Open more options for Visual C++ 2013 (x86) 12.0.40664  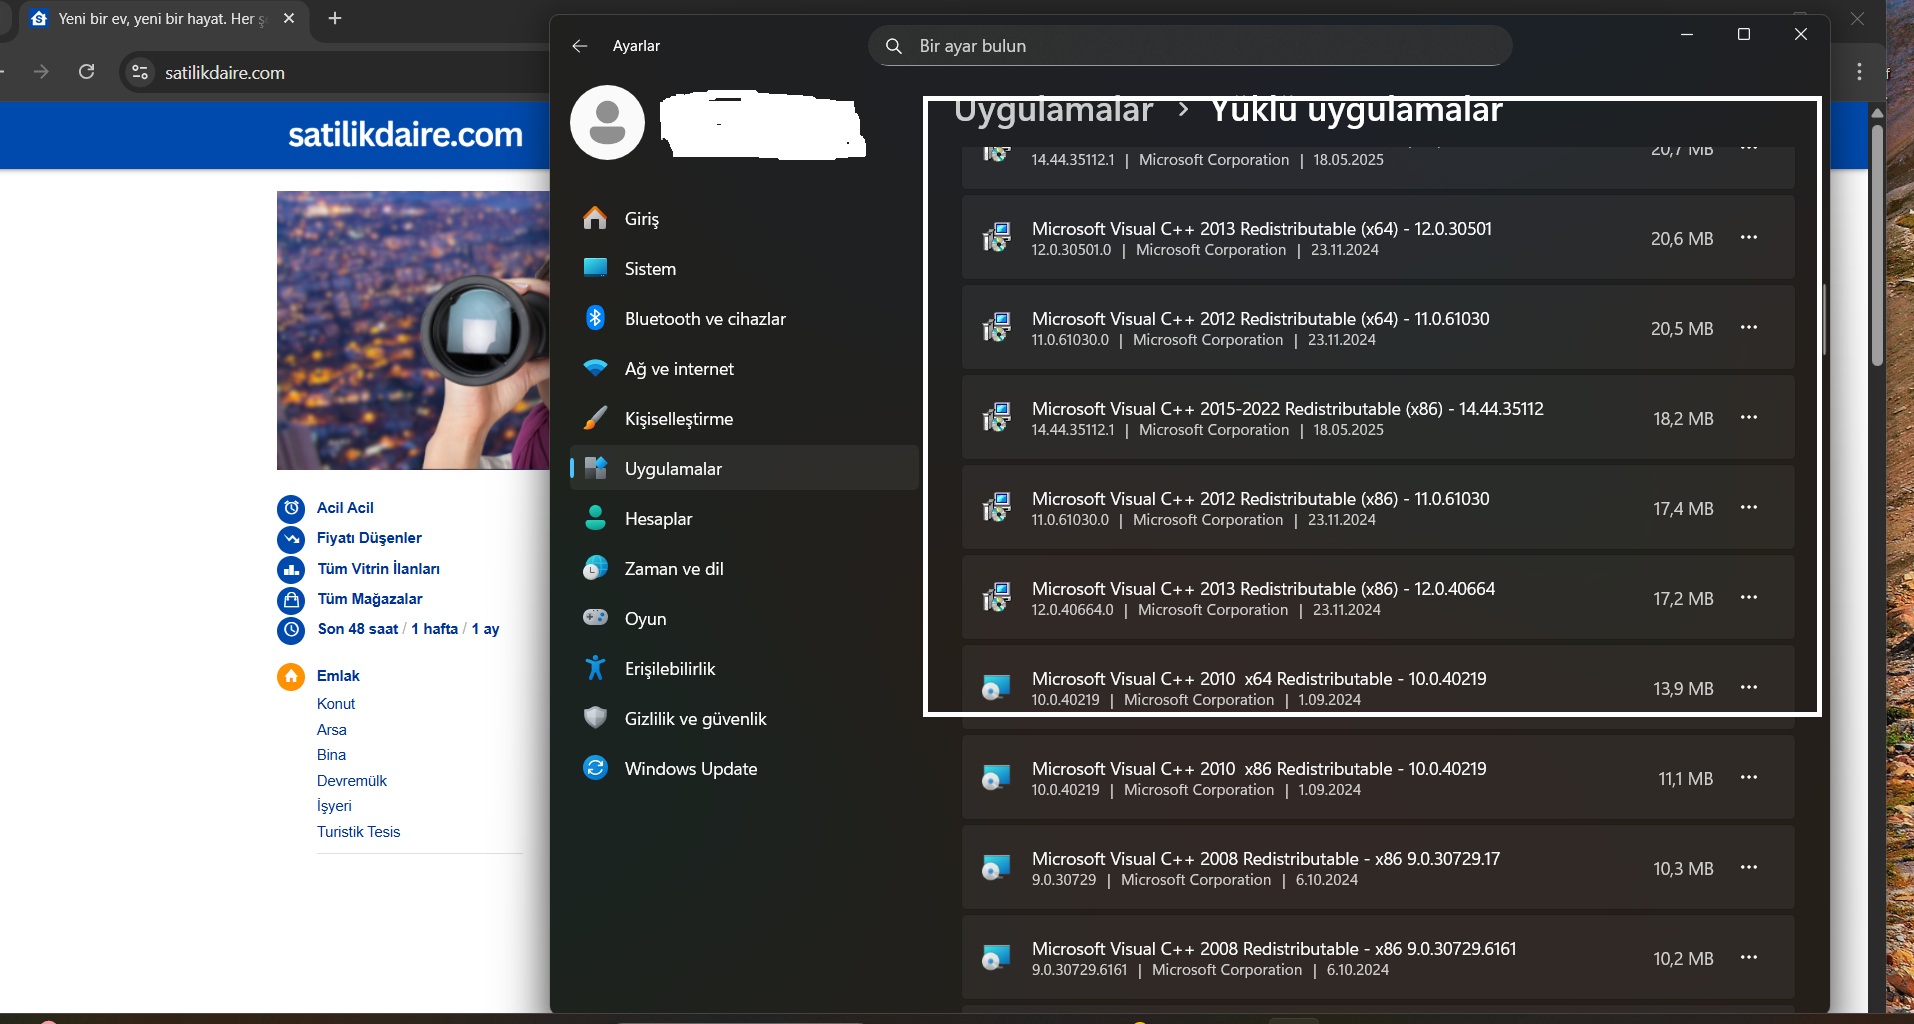[1749, 598]
